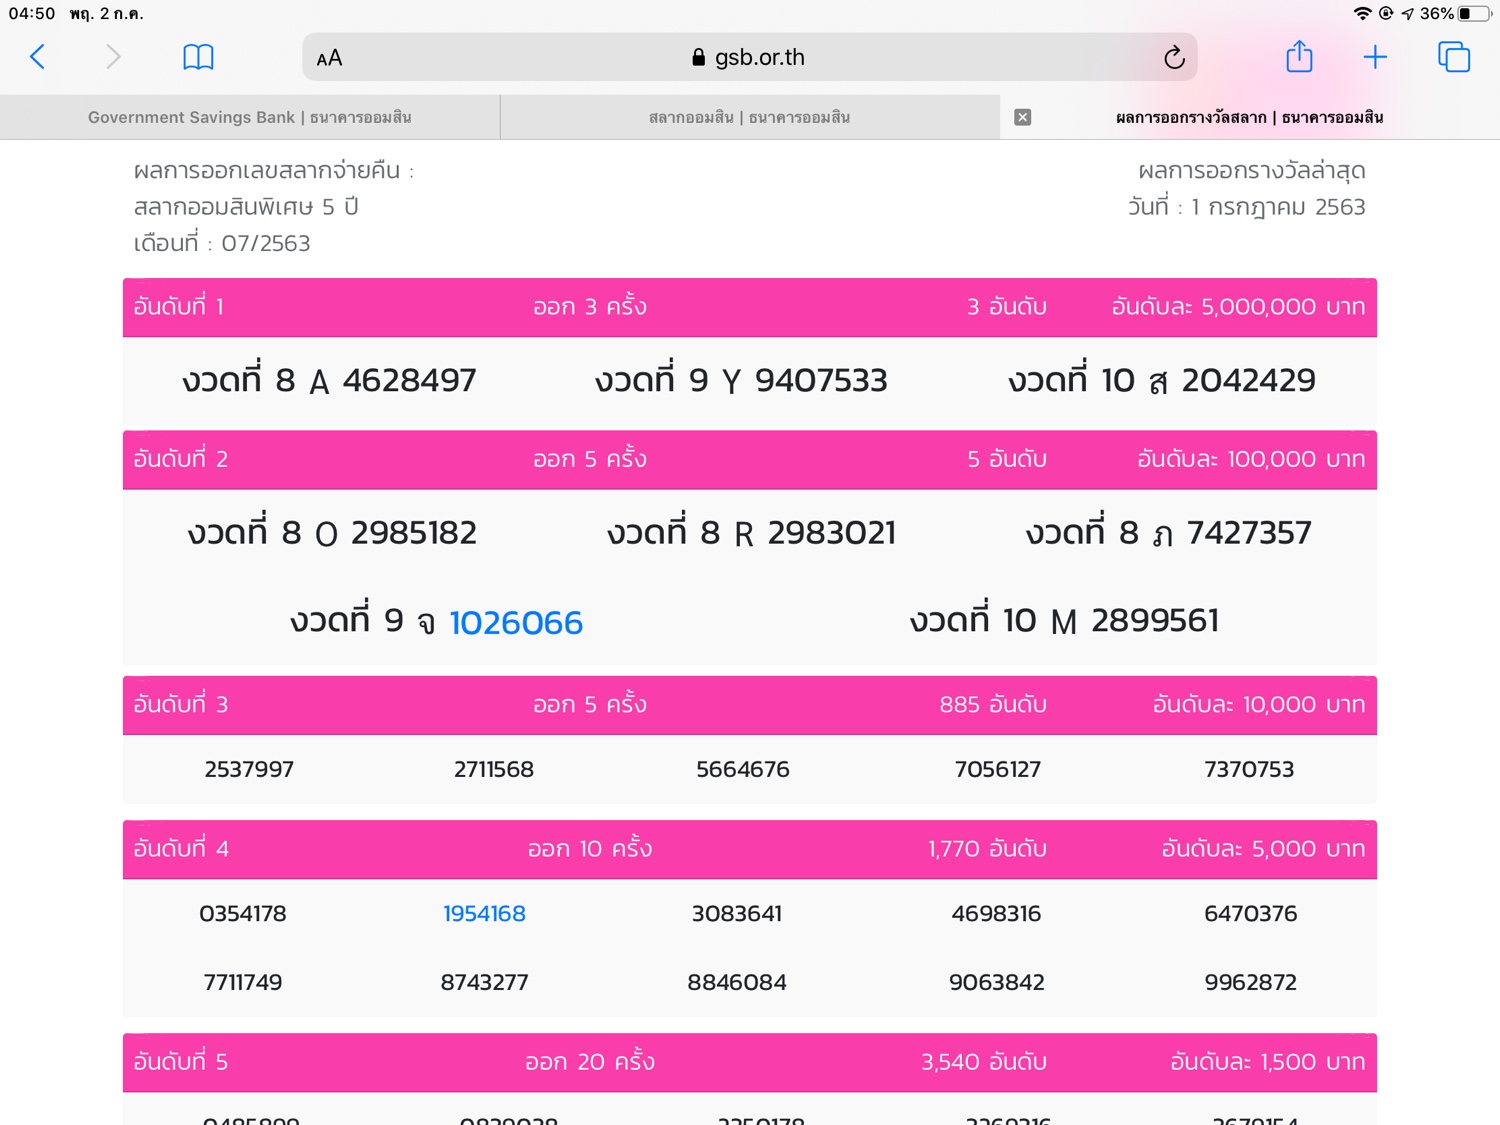The width and height of the screenshot is (1500, 1125).
Task: Tap the อันดับที่ 2 header label
Action: coord(181,458)
